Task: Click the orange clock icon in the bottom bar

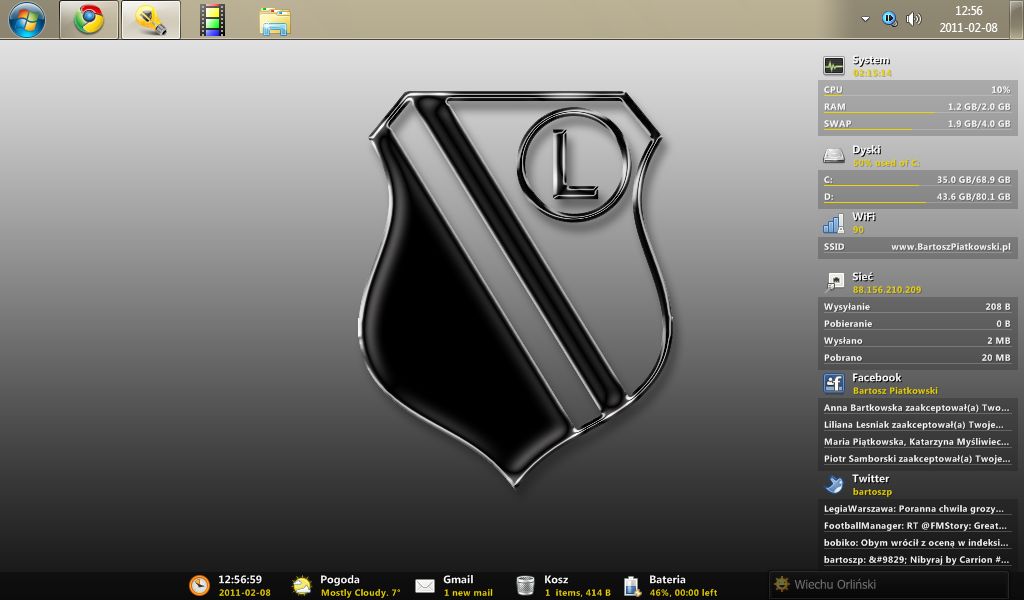Action: pyautogui.click(x=199, y=586)
